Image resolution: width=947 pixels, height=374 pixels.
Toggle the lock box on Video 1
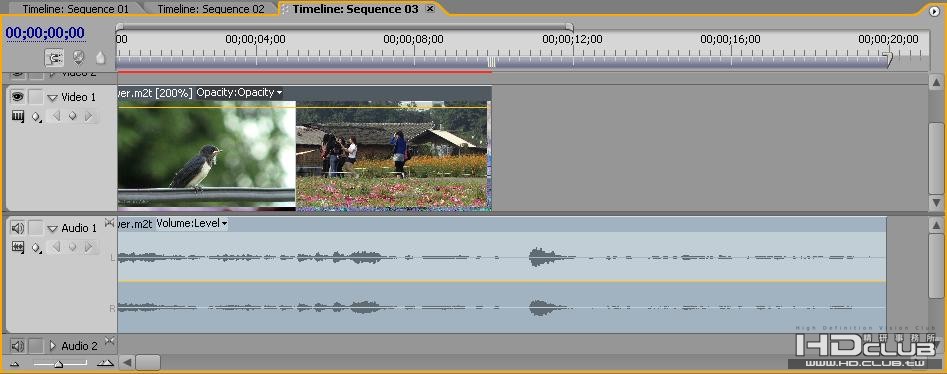coord(36,97)
